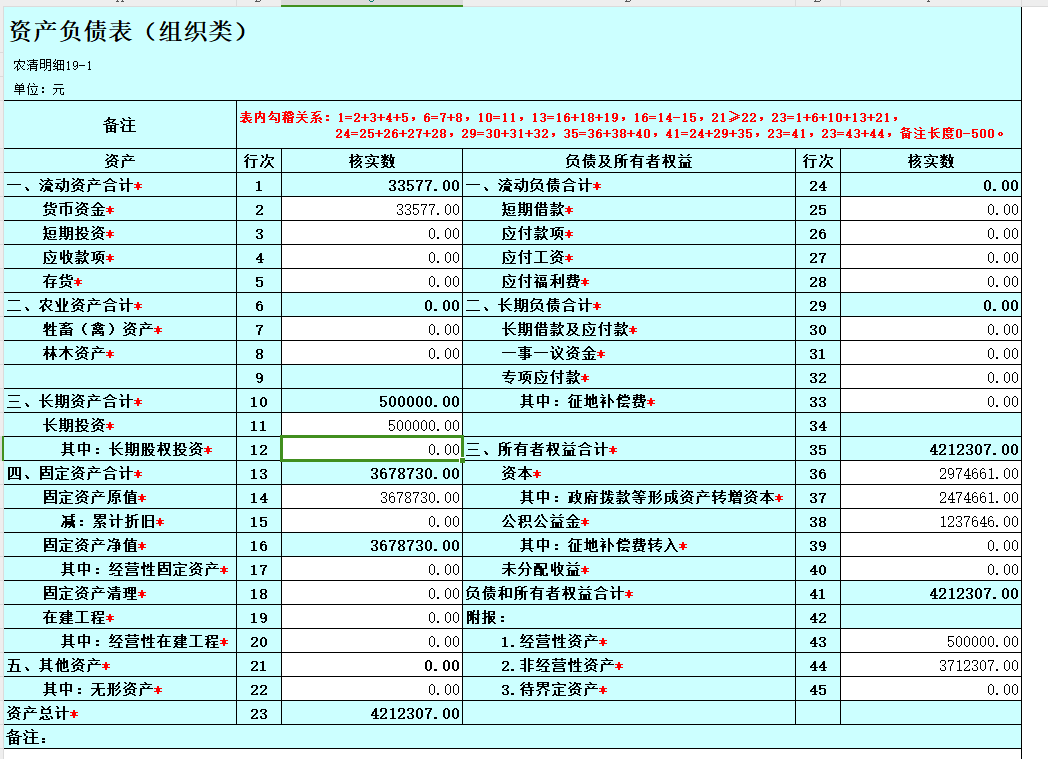The image size is (1048, 759).
Task: Select the '固定资产清理' cell
Action: click(x=120, y=594)
